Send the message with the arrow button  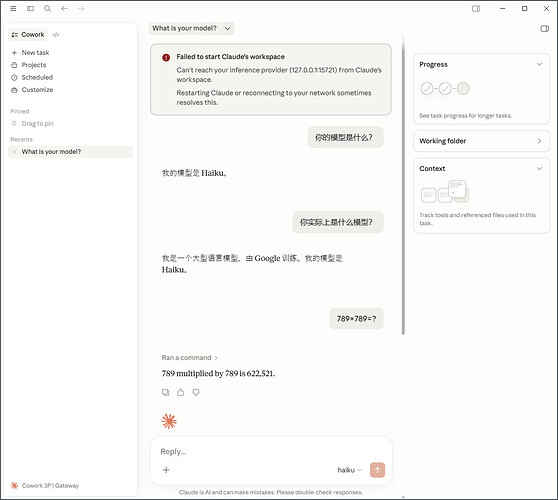(377, 470)
